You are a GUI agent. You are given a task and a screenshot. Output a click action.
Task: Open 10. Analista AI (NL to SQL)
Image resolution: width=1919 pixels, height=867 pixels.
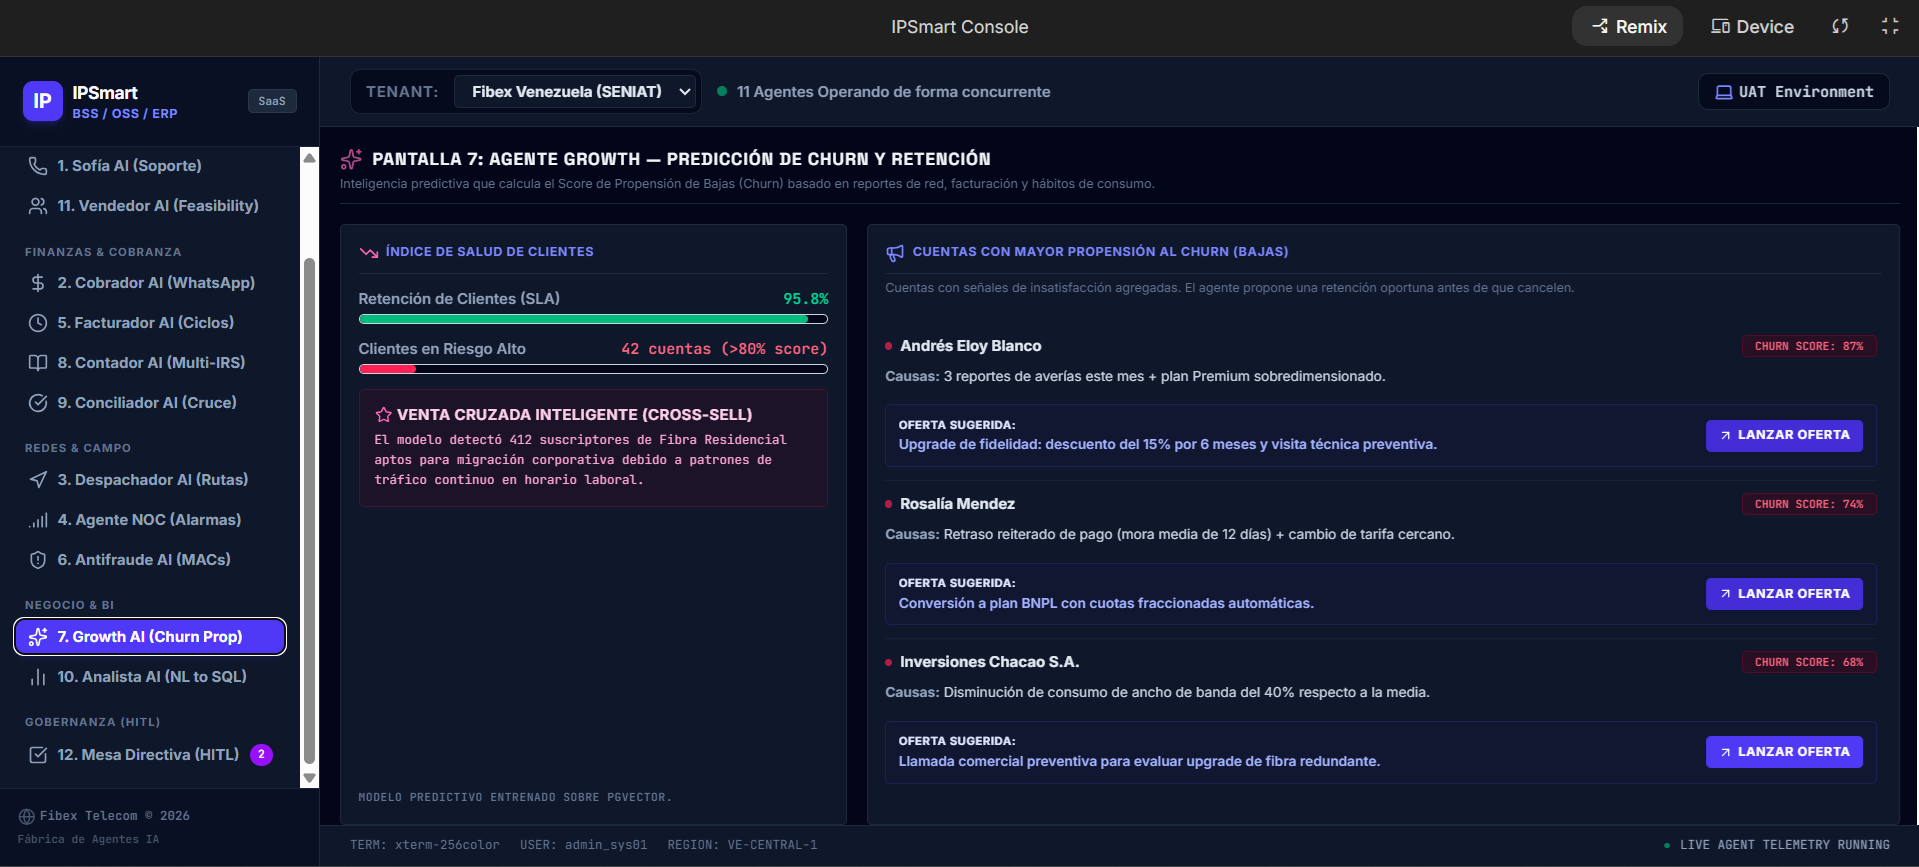tap(150, 677)
